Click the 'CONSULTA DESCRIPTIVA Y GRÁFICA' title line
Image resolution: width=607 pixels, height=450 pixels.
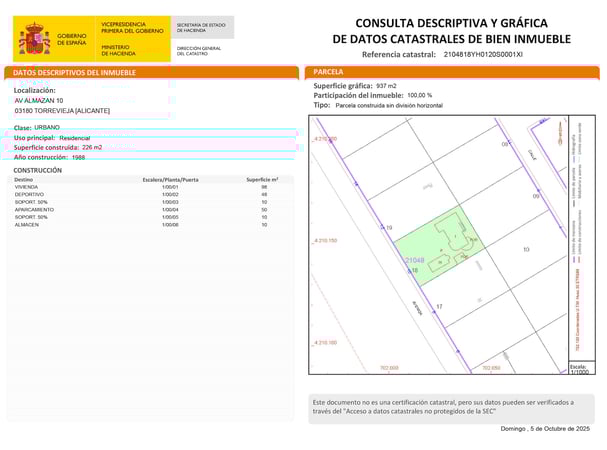click(451, 23)
